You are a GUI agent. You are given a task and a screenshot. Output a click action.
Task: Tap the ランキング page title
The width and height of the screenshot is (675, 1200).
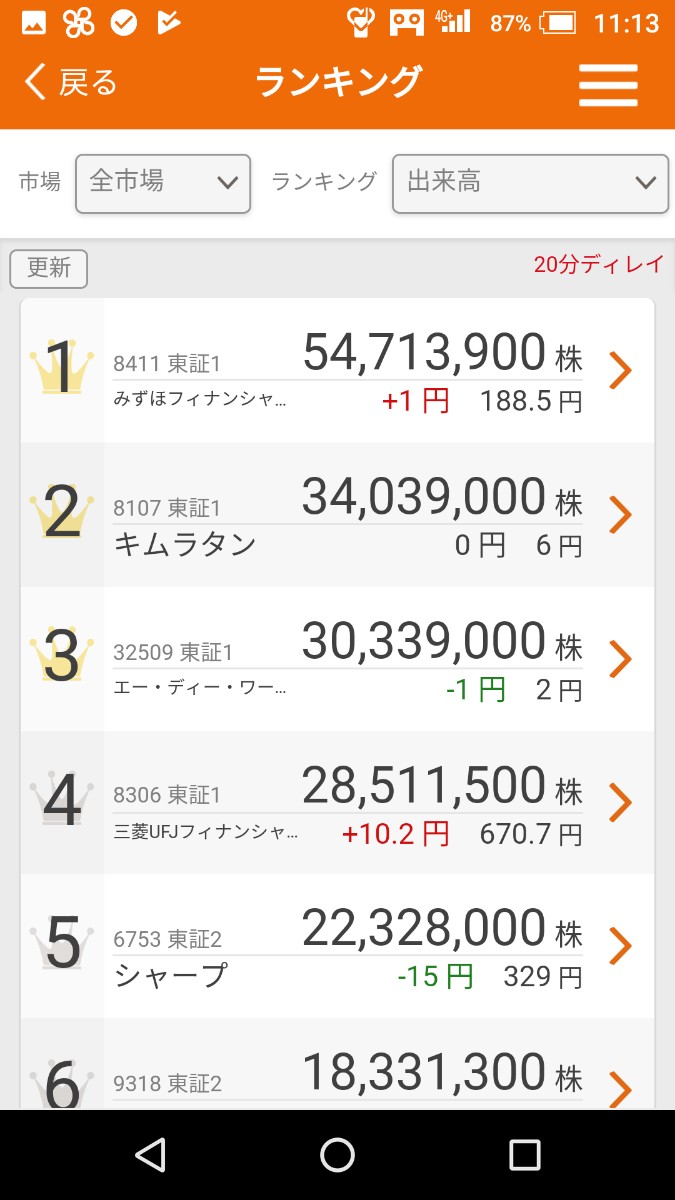click(x=338, y=82)
